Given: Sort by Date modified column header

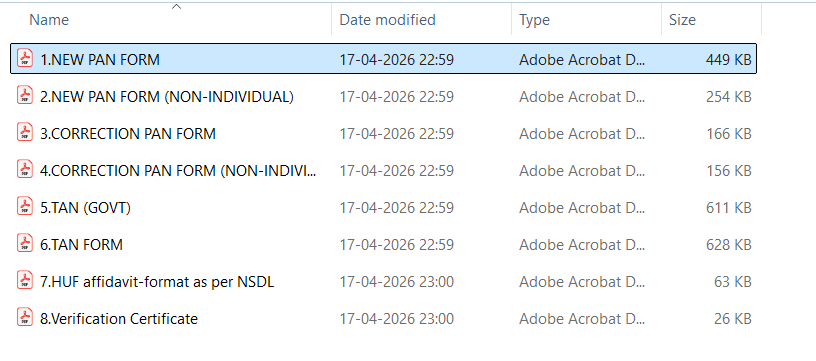Looking at the screenshot, I should (387, 20).
